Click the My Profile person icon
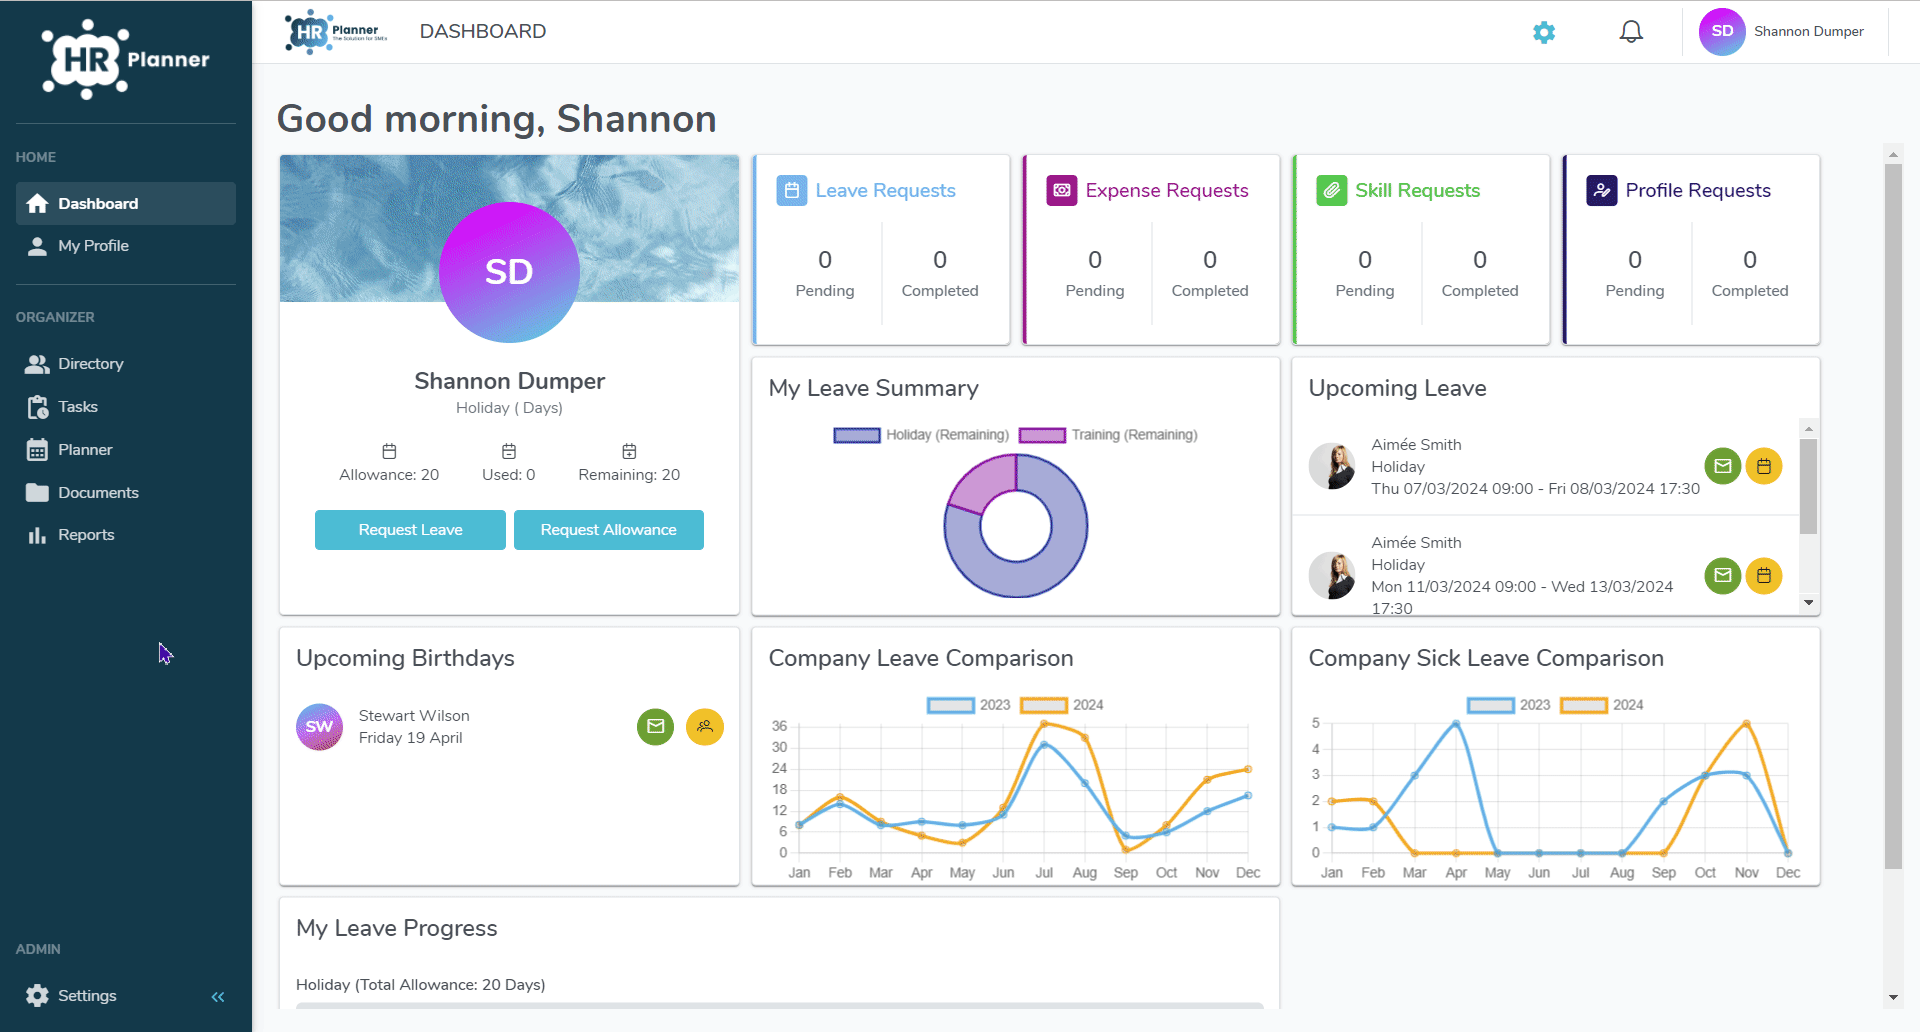 click(37, 246)
